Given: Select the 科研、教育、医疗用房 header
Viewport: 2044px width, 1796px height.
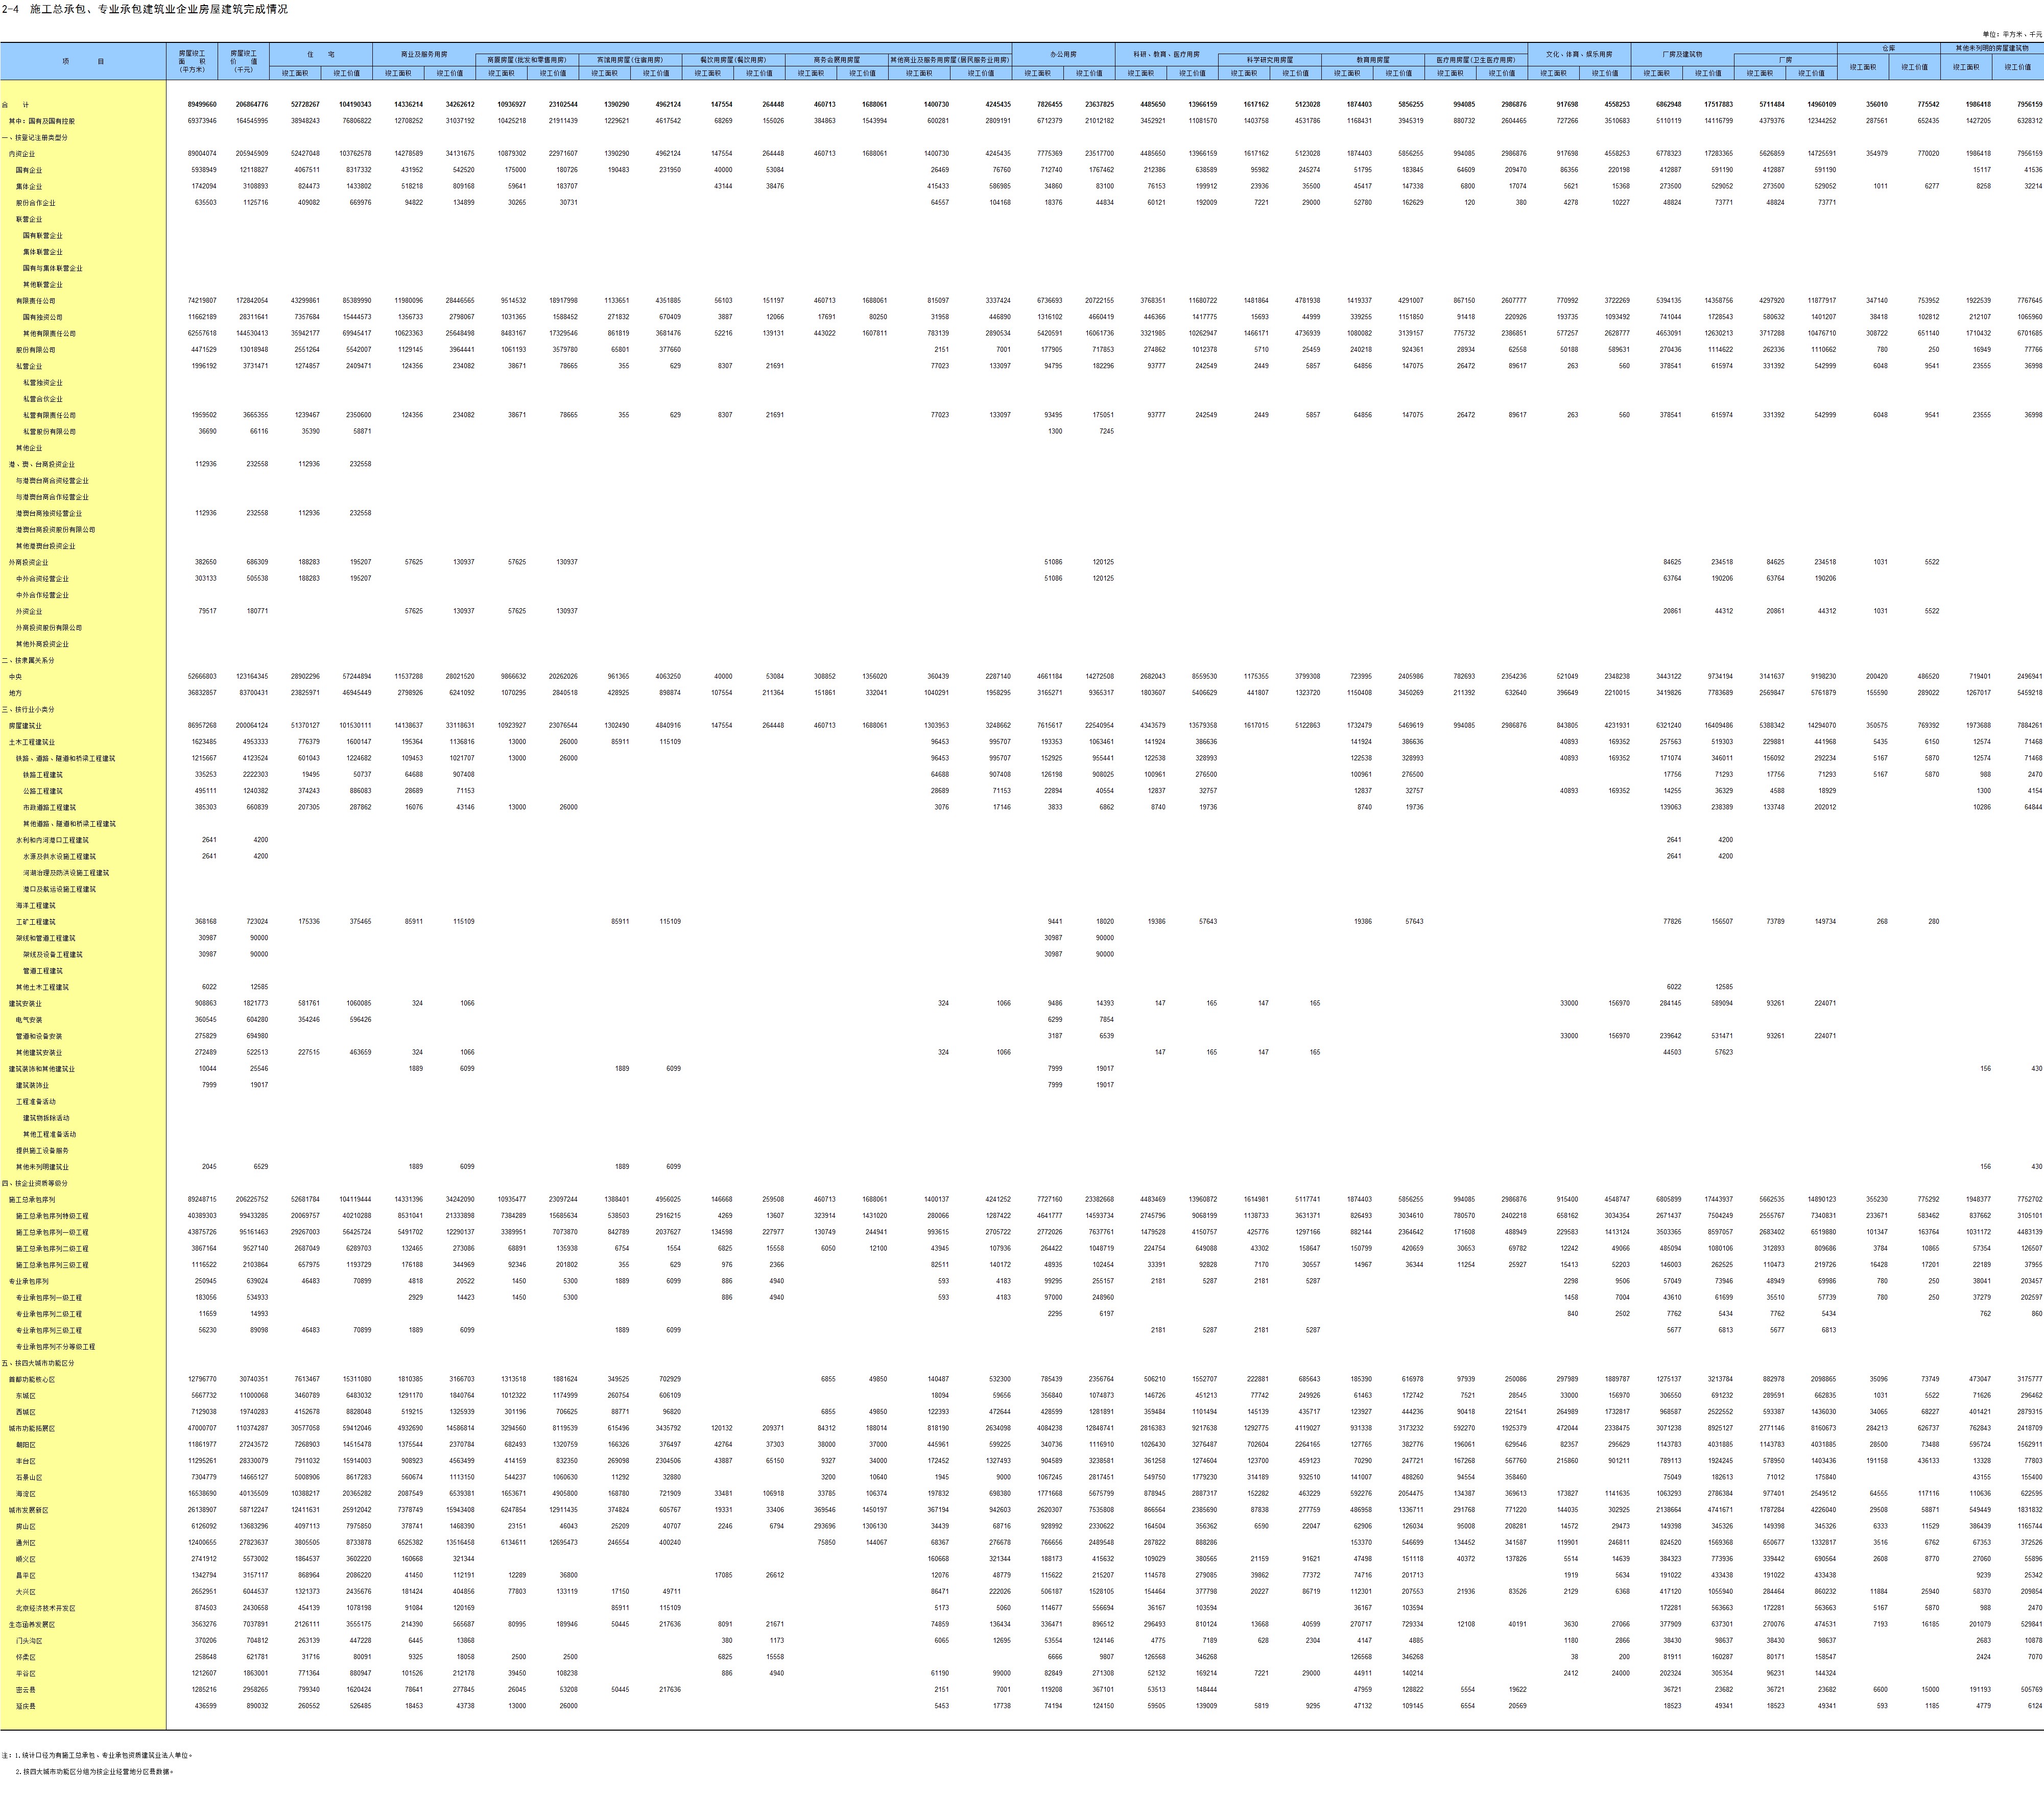Looking at the screenshot, I should click(x=1166, y=54).
